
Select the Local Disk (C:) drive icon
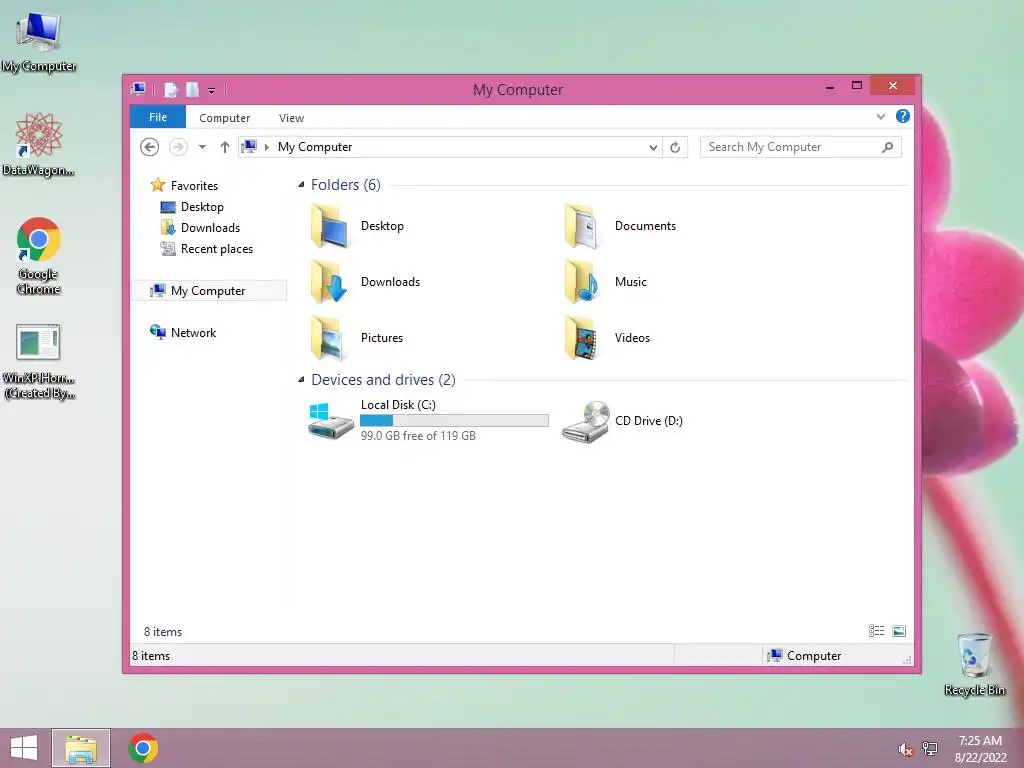click(x=331, y=421)
